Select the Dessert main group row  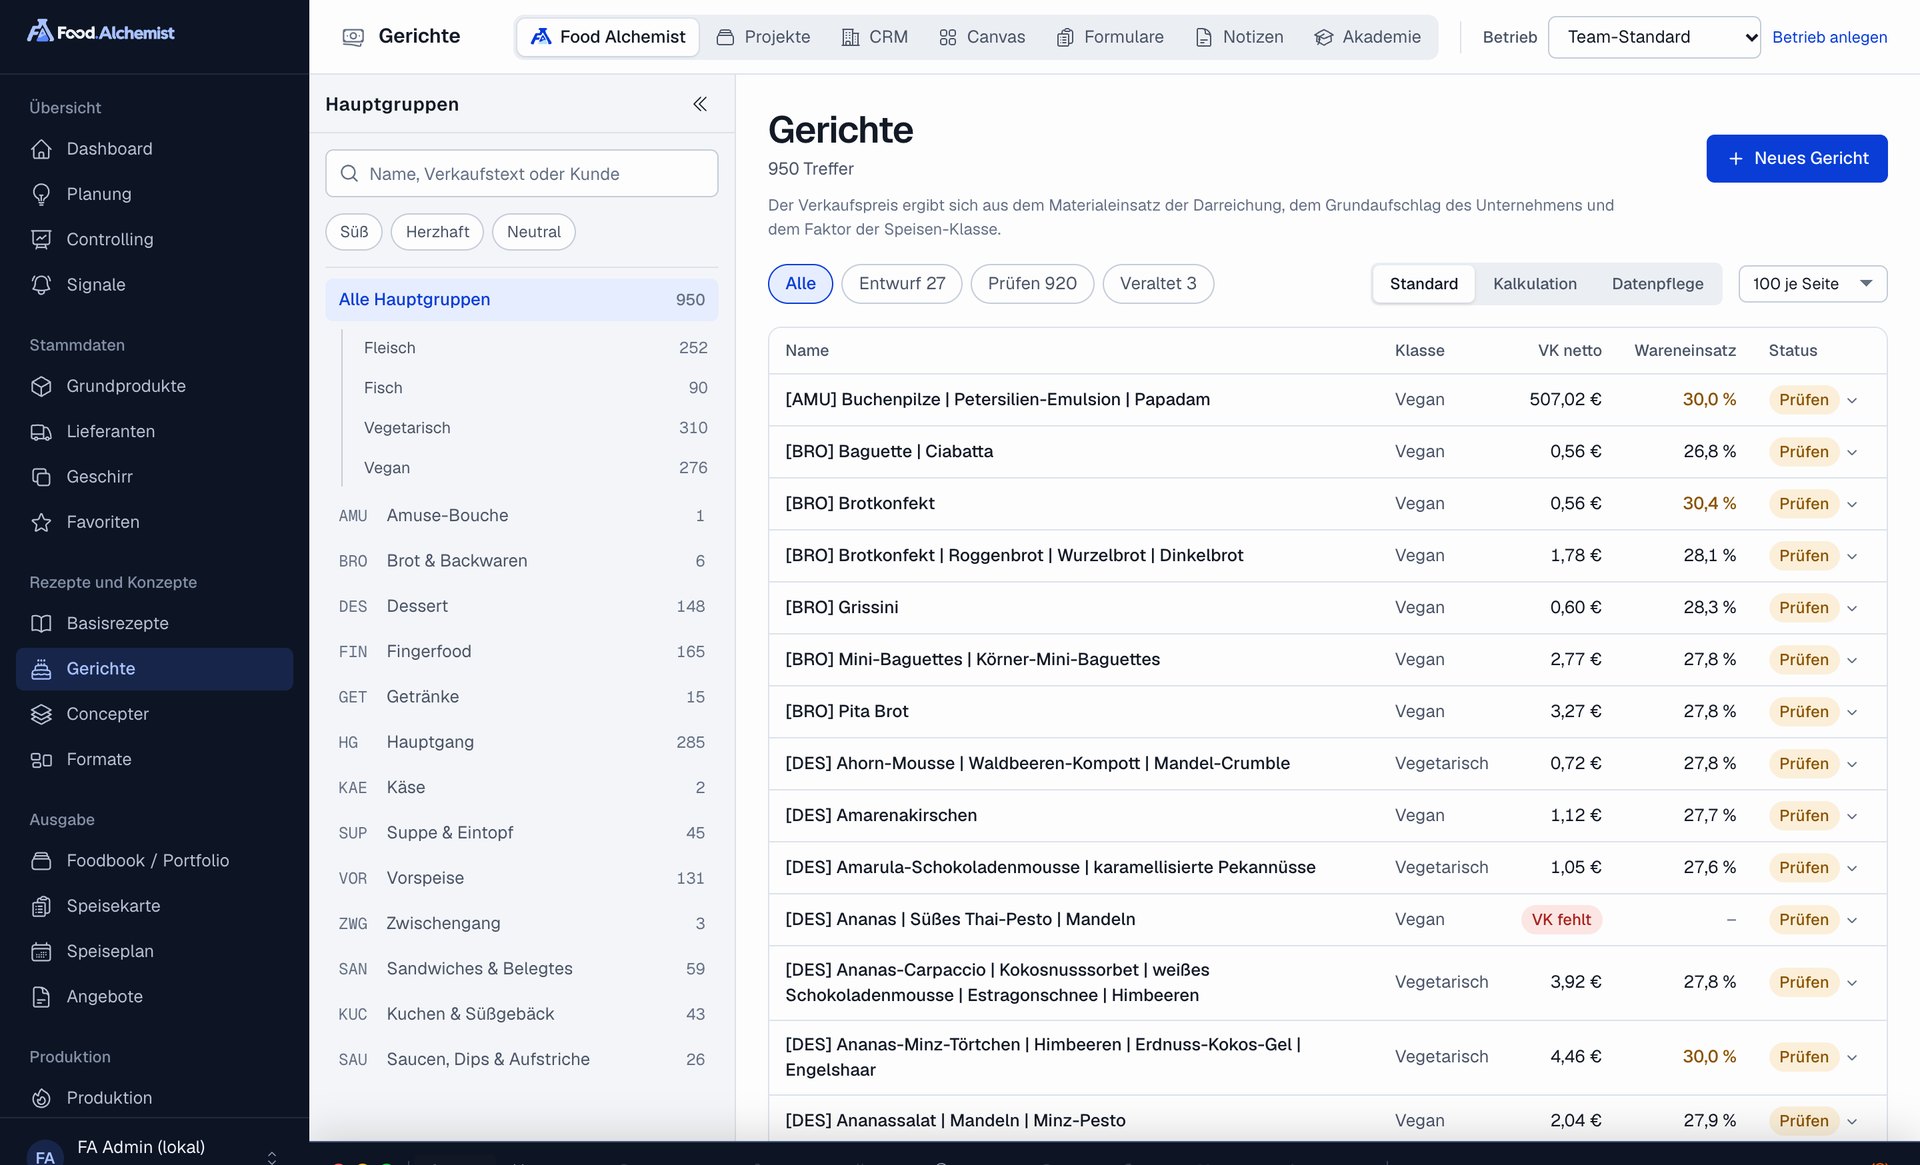521,607
